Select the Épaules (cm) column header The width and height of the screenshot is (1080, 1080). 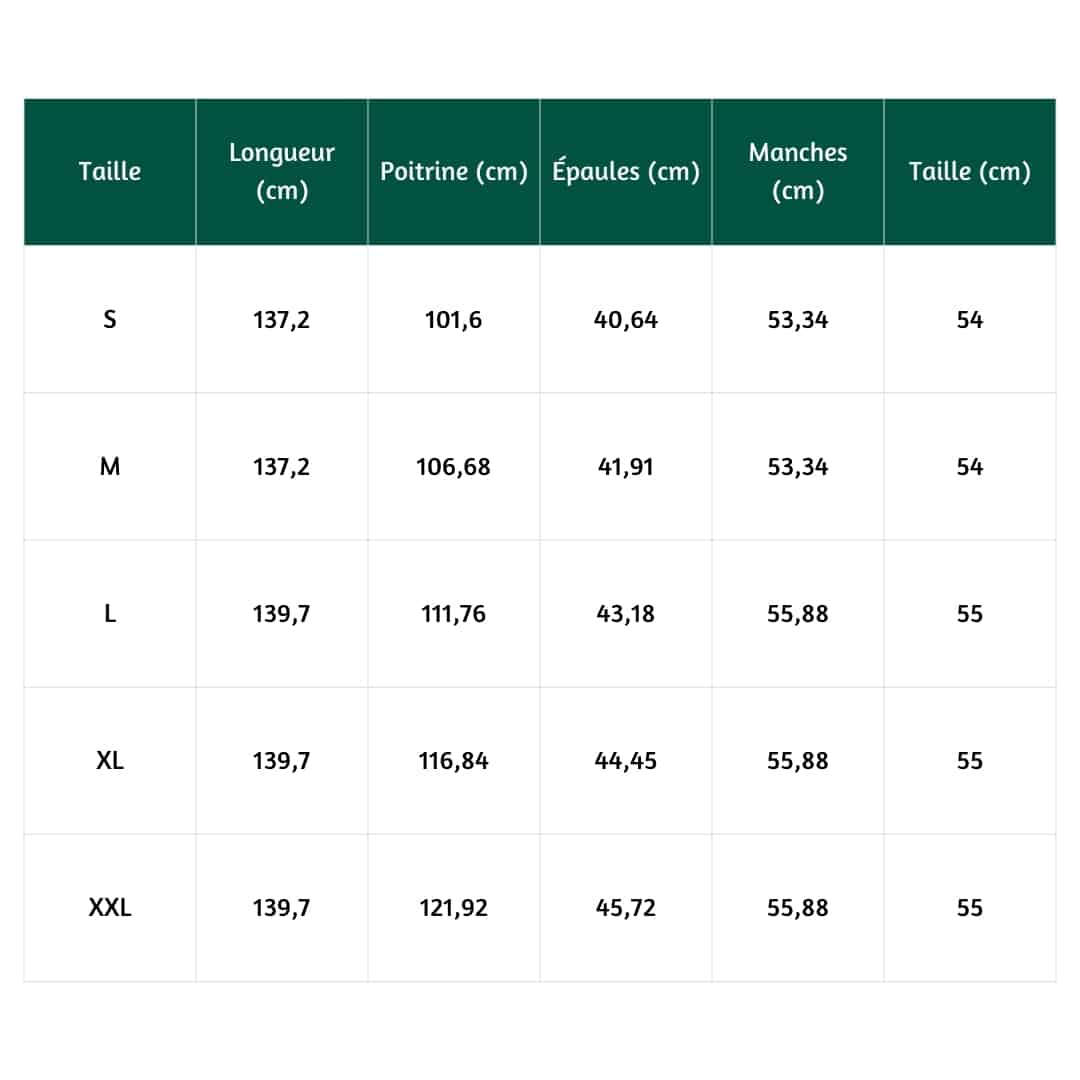[x=626, y=172]
